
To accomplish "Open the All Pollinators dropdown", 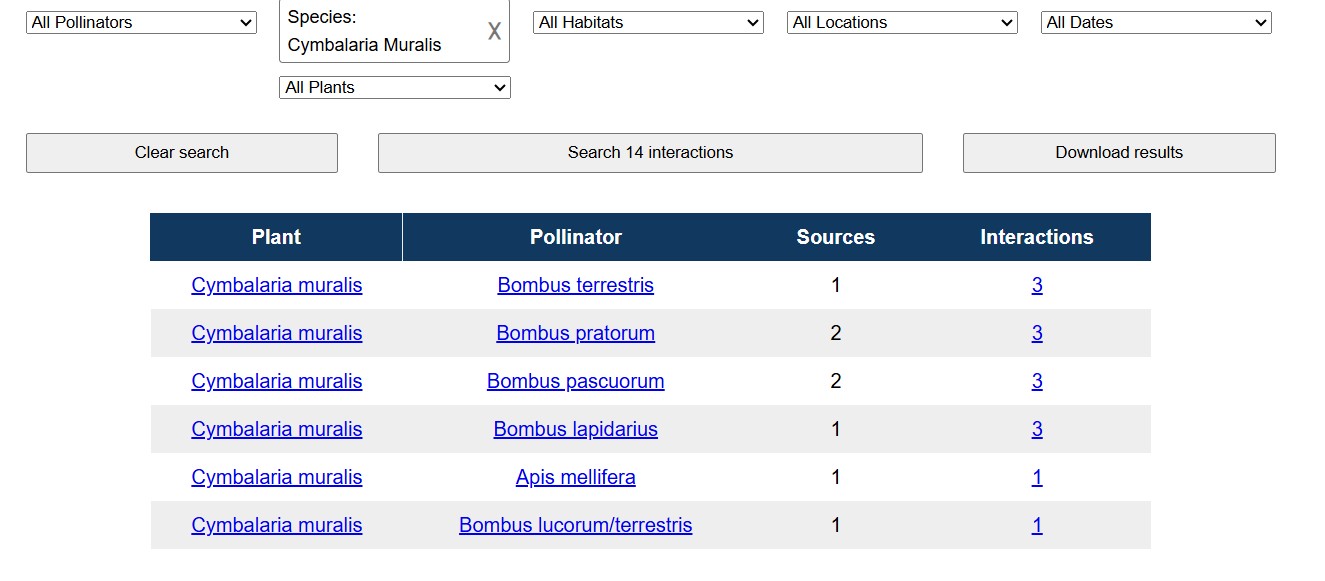I will click(x=141, y=22).
